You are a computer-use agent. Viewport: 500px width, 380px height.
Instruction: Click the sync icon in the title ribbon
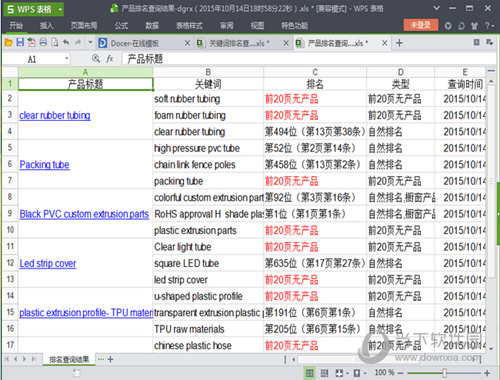(461, 26)
